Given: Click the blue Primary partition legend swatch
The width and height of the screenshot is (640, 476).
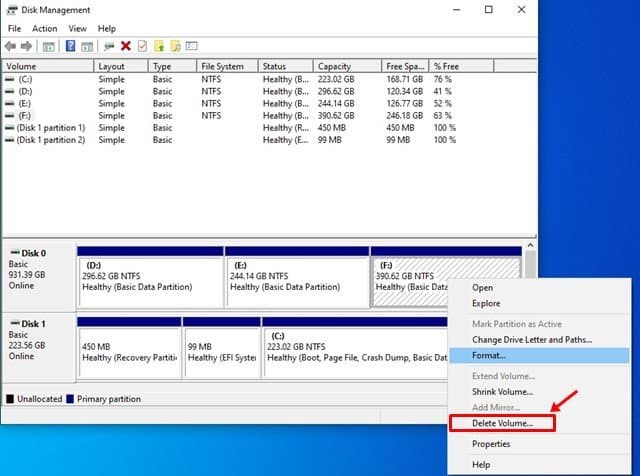Looking at the screenshot, I should (x=70, y=399).
